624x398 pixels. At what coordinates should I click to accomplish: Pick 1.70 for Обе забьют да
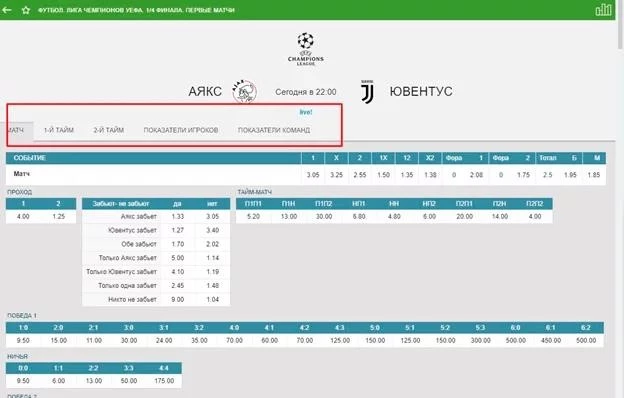point(177,244)
